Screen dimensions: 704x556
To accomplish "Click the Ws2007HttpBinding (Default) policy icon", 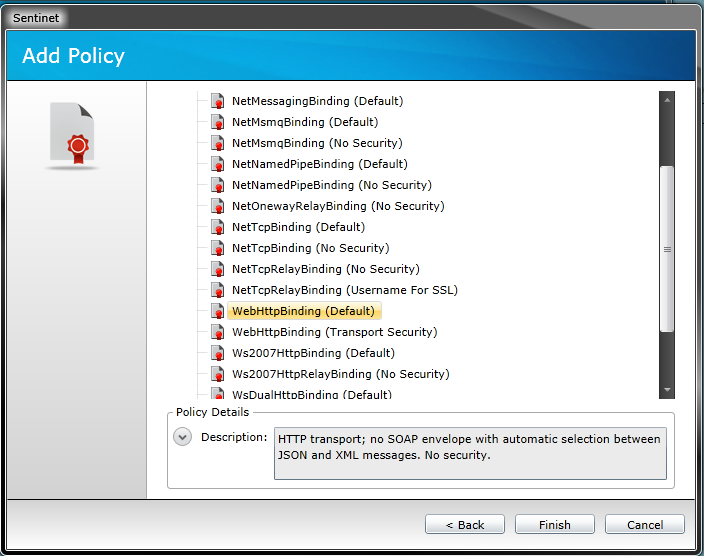I will pos(218,353).
